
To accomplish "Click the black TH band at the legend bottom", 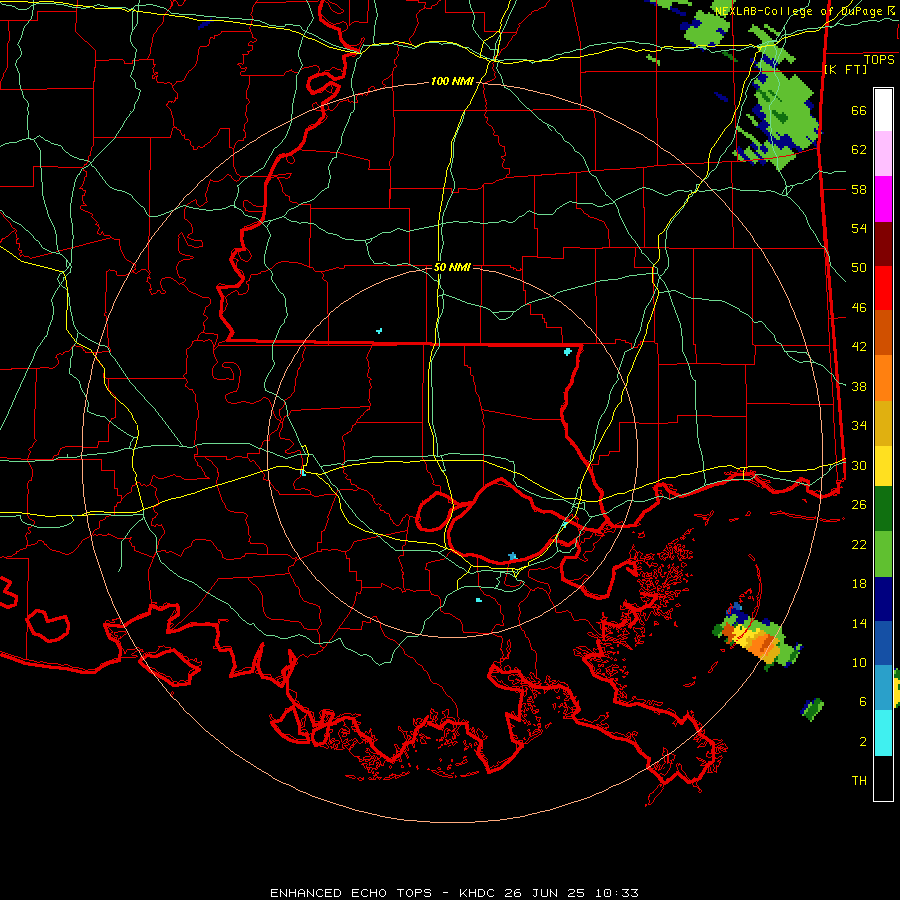I will point(883,778).
